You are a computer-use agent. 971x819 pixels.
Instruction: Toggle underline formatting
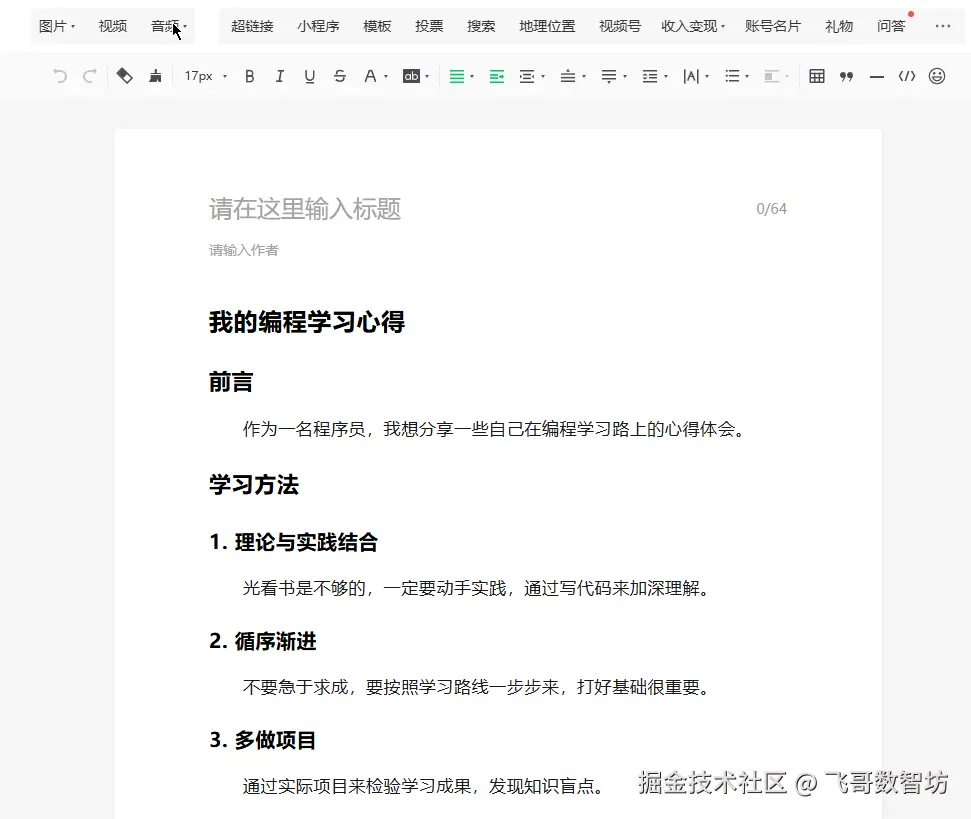click(310, 76)
